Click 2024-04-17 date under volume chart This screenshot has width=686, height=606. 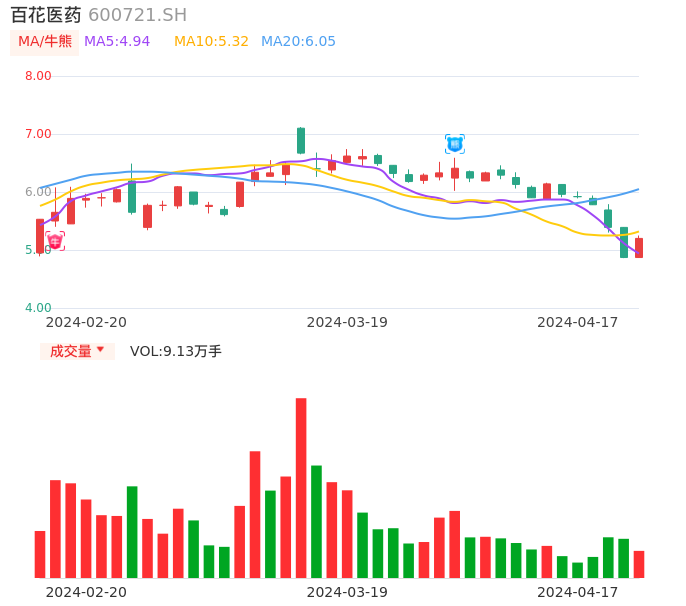pyautogui.click(x=578, y=592)
